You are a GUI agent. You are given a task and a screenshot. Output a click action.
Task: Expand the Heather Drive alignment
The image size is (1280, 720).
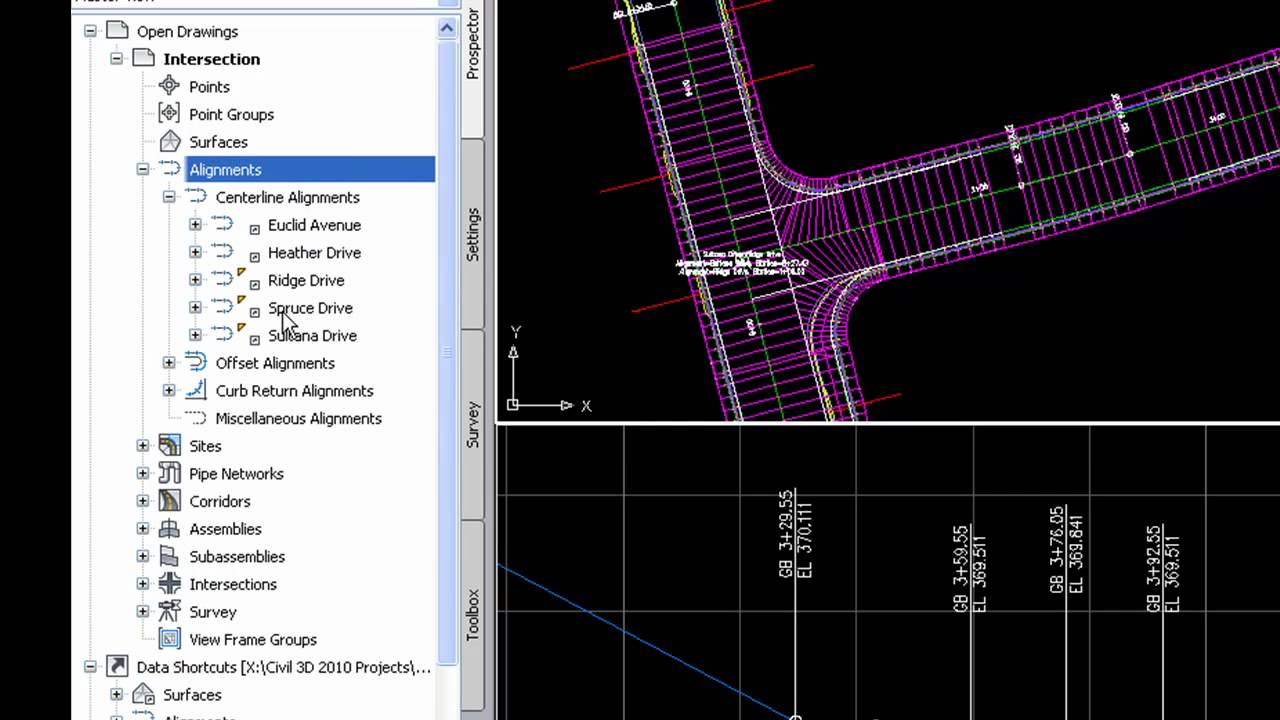(x=195, y=252)
